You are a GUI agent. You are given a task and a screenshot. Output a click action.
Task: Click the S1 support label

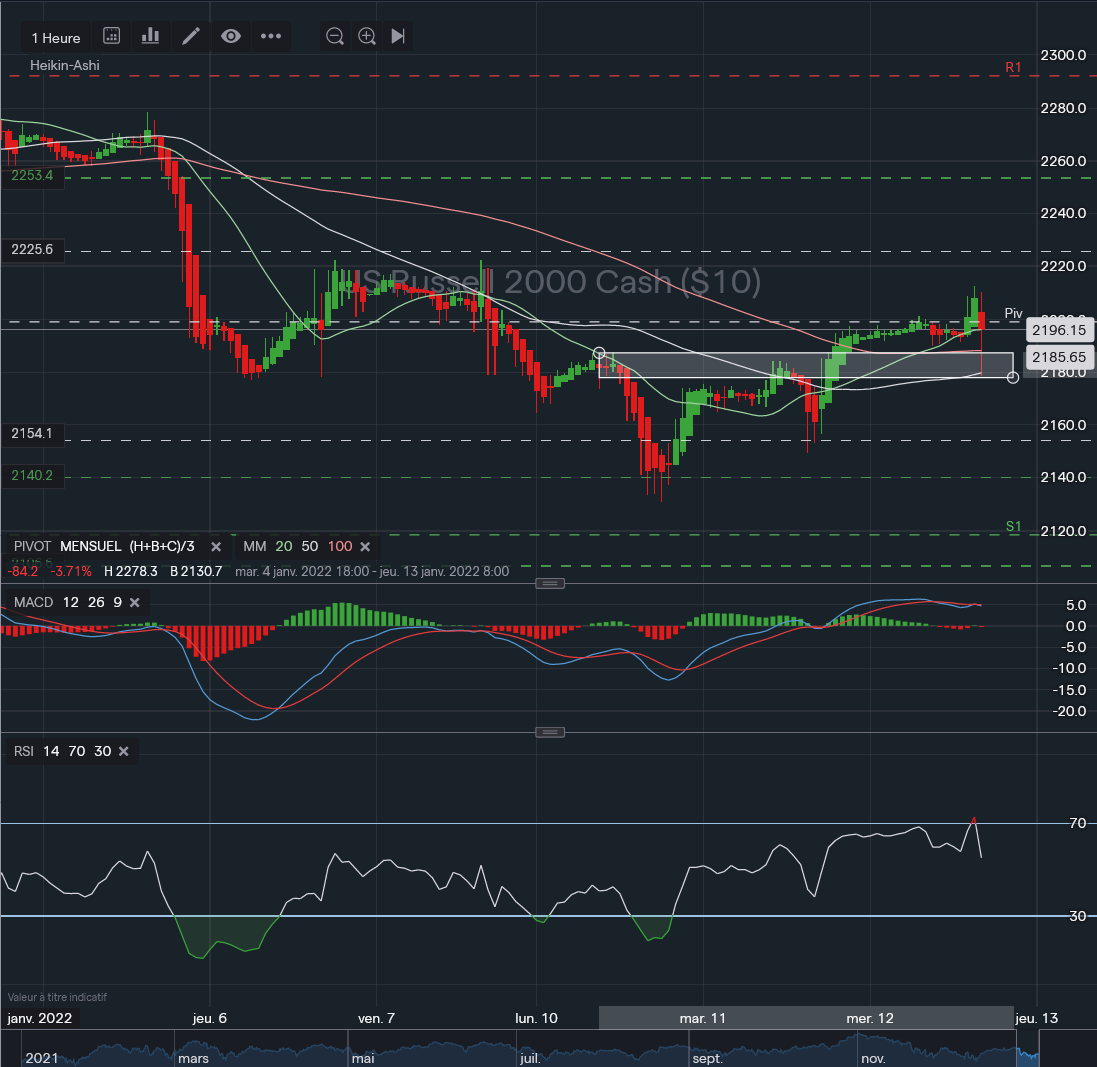coord(1013,526)
